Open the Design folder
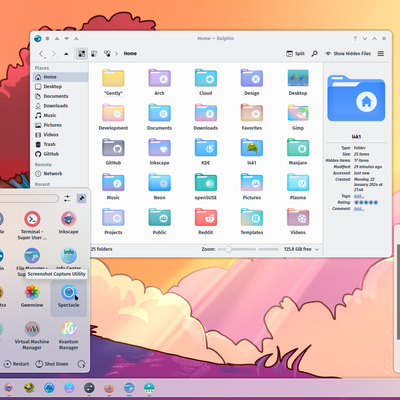 click(x=252, y=82)
